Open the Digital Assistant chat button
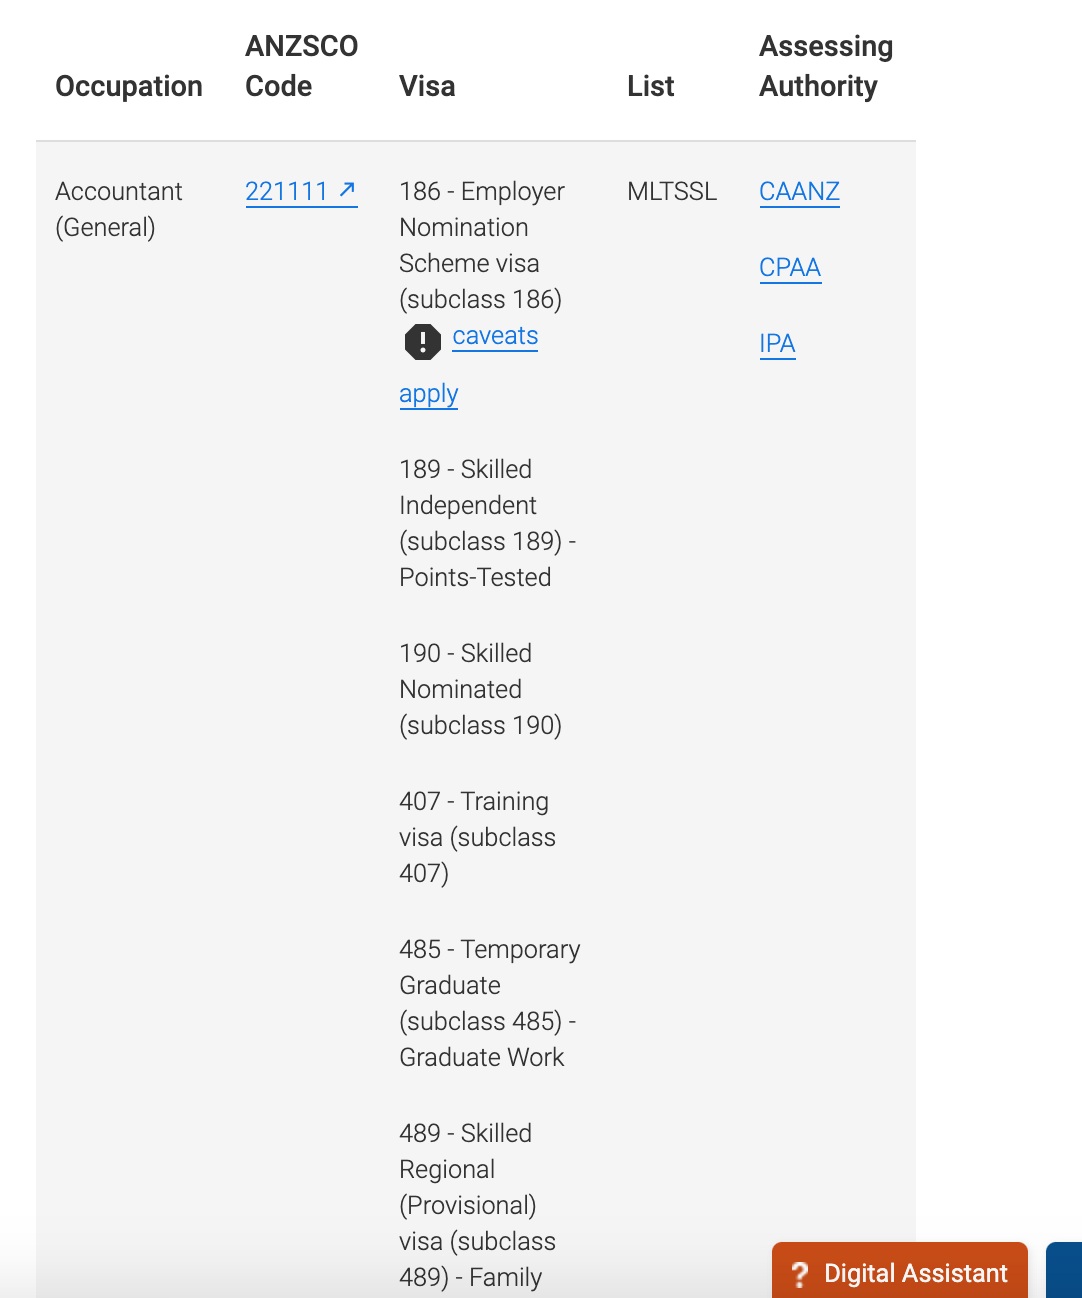This screenshot has width=1082, height=1298. coord(900,1271)
